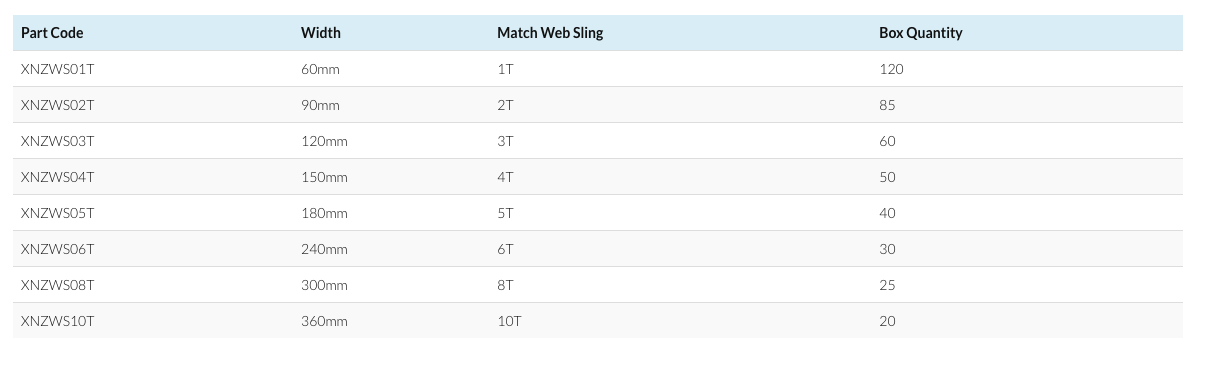Click box quantity value 25
The height and width of the screenshot is (366, 1213).
(887, 285)
